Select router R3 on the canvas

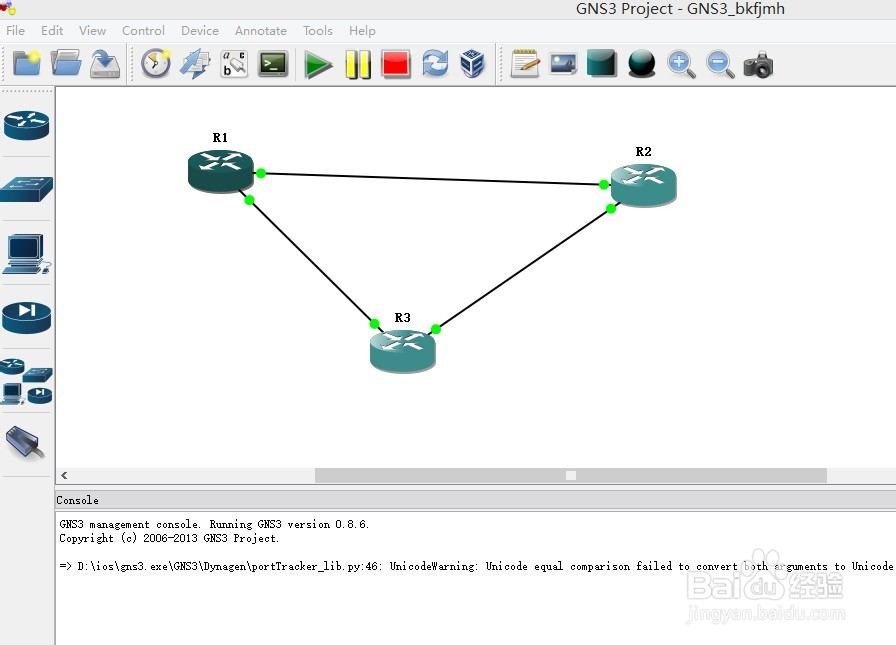403,351
